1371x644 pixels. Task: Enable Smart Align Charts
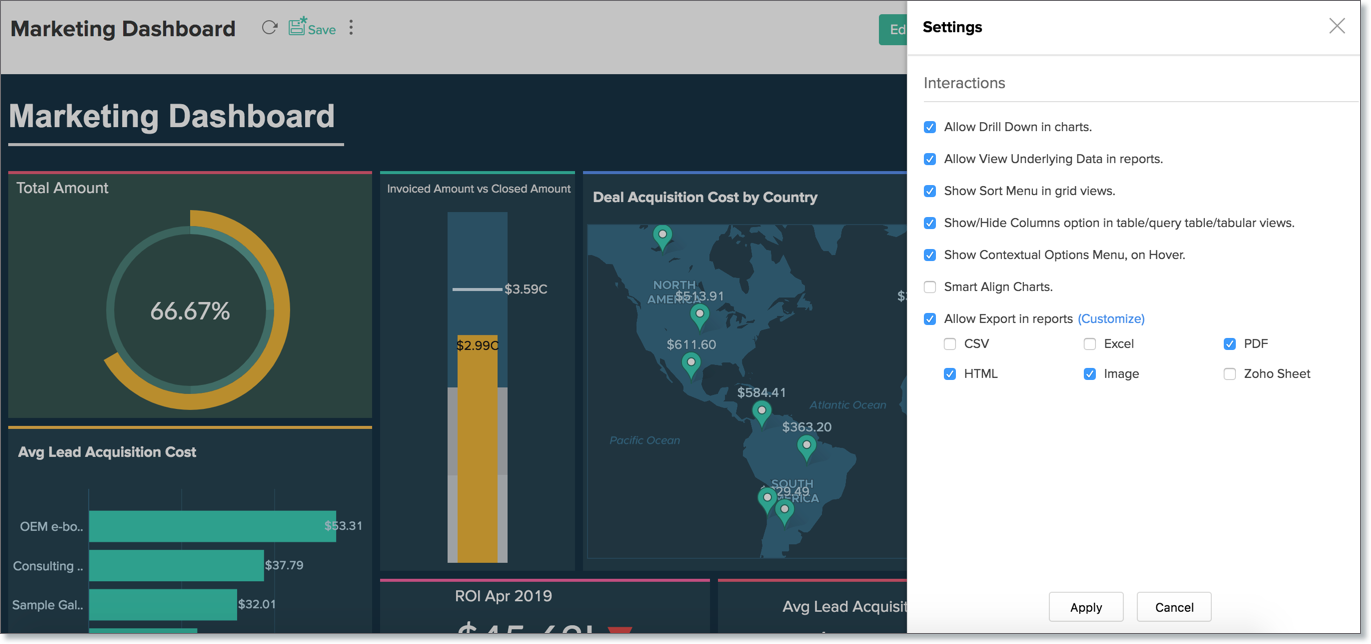[930, 286]
